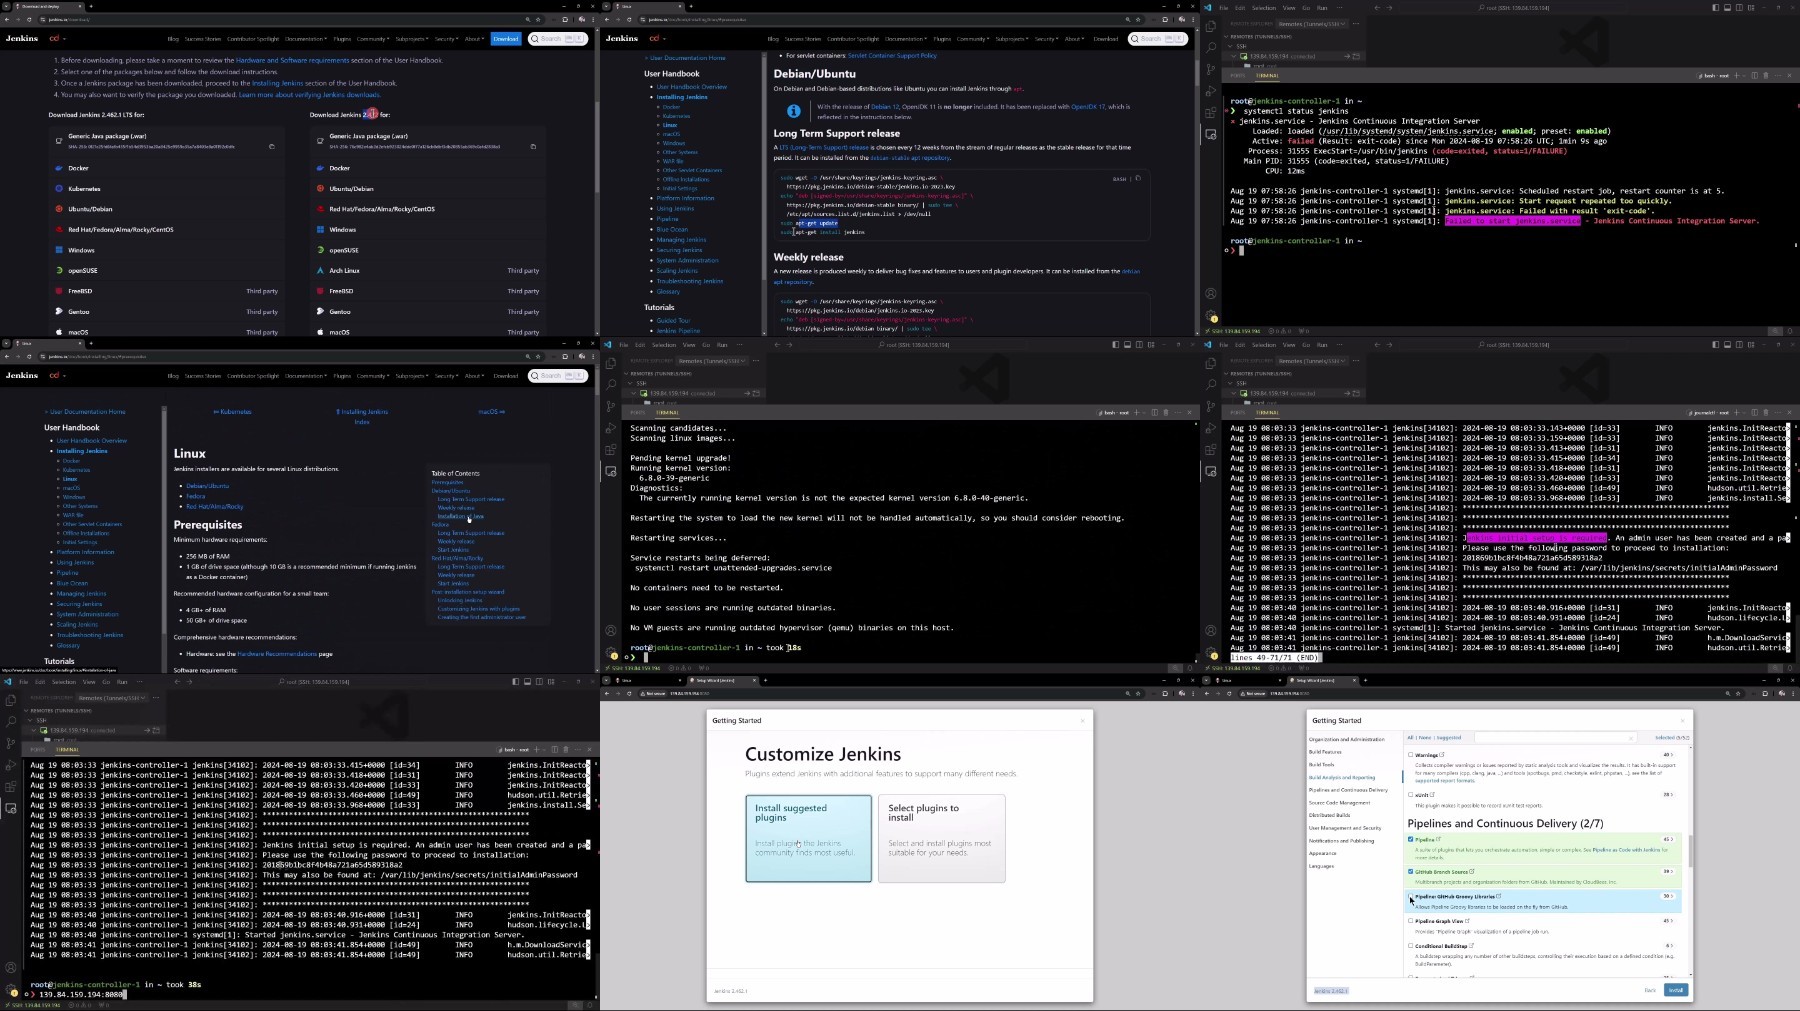Select Source Code Management category in plugin wizard

click(x=1339, y=802)
